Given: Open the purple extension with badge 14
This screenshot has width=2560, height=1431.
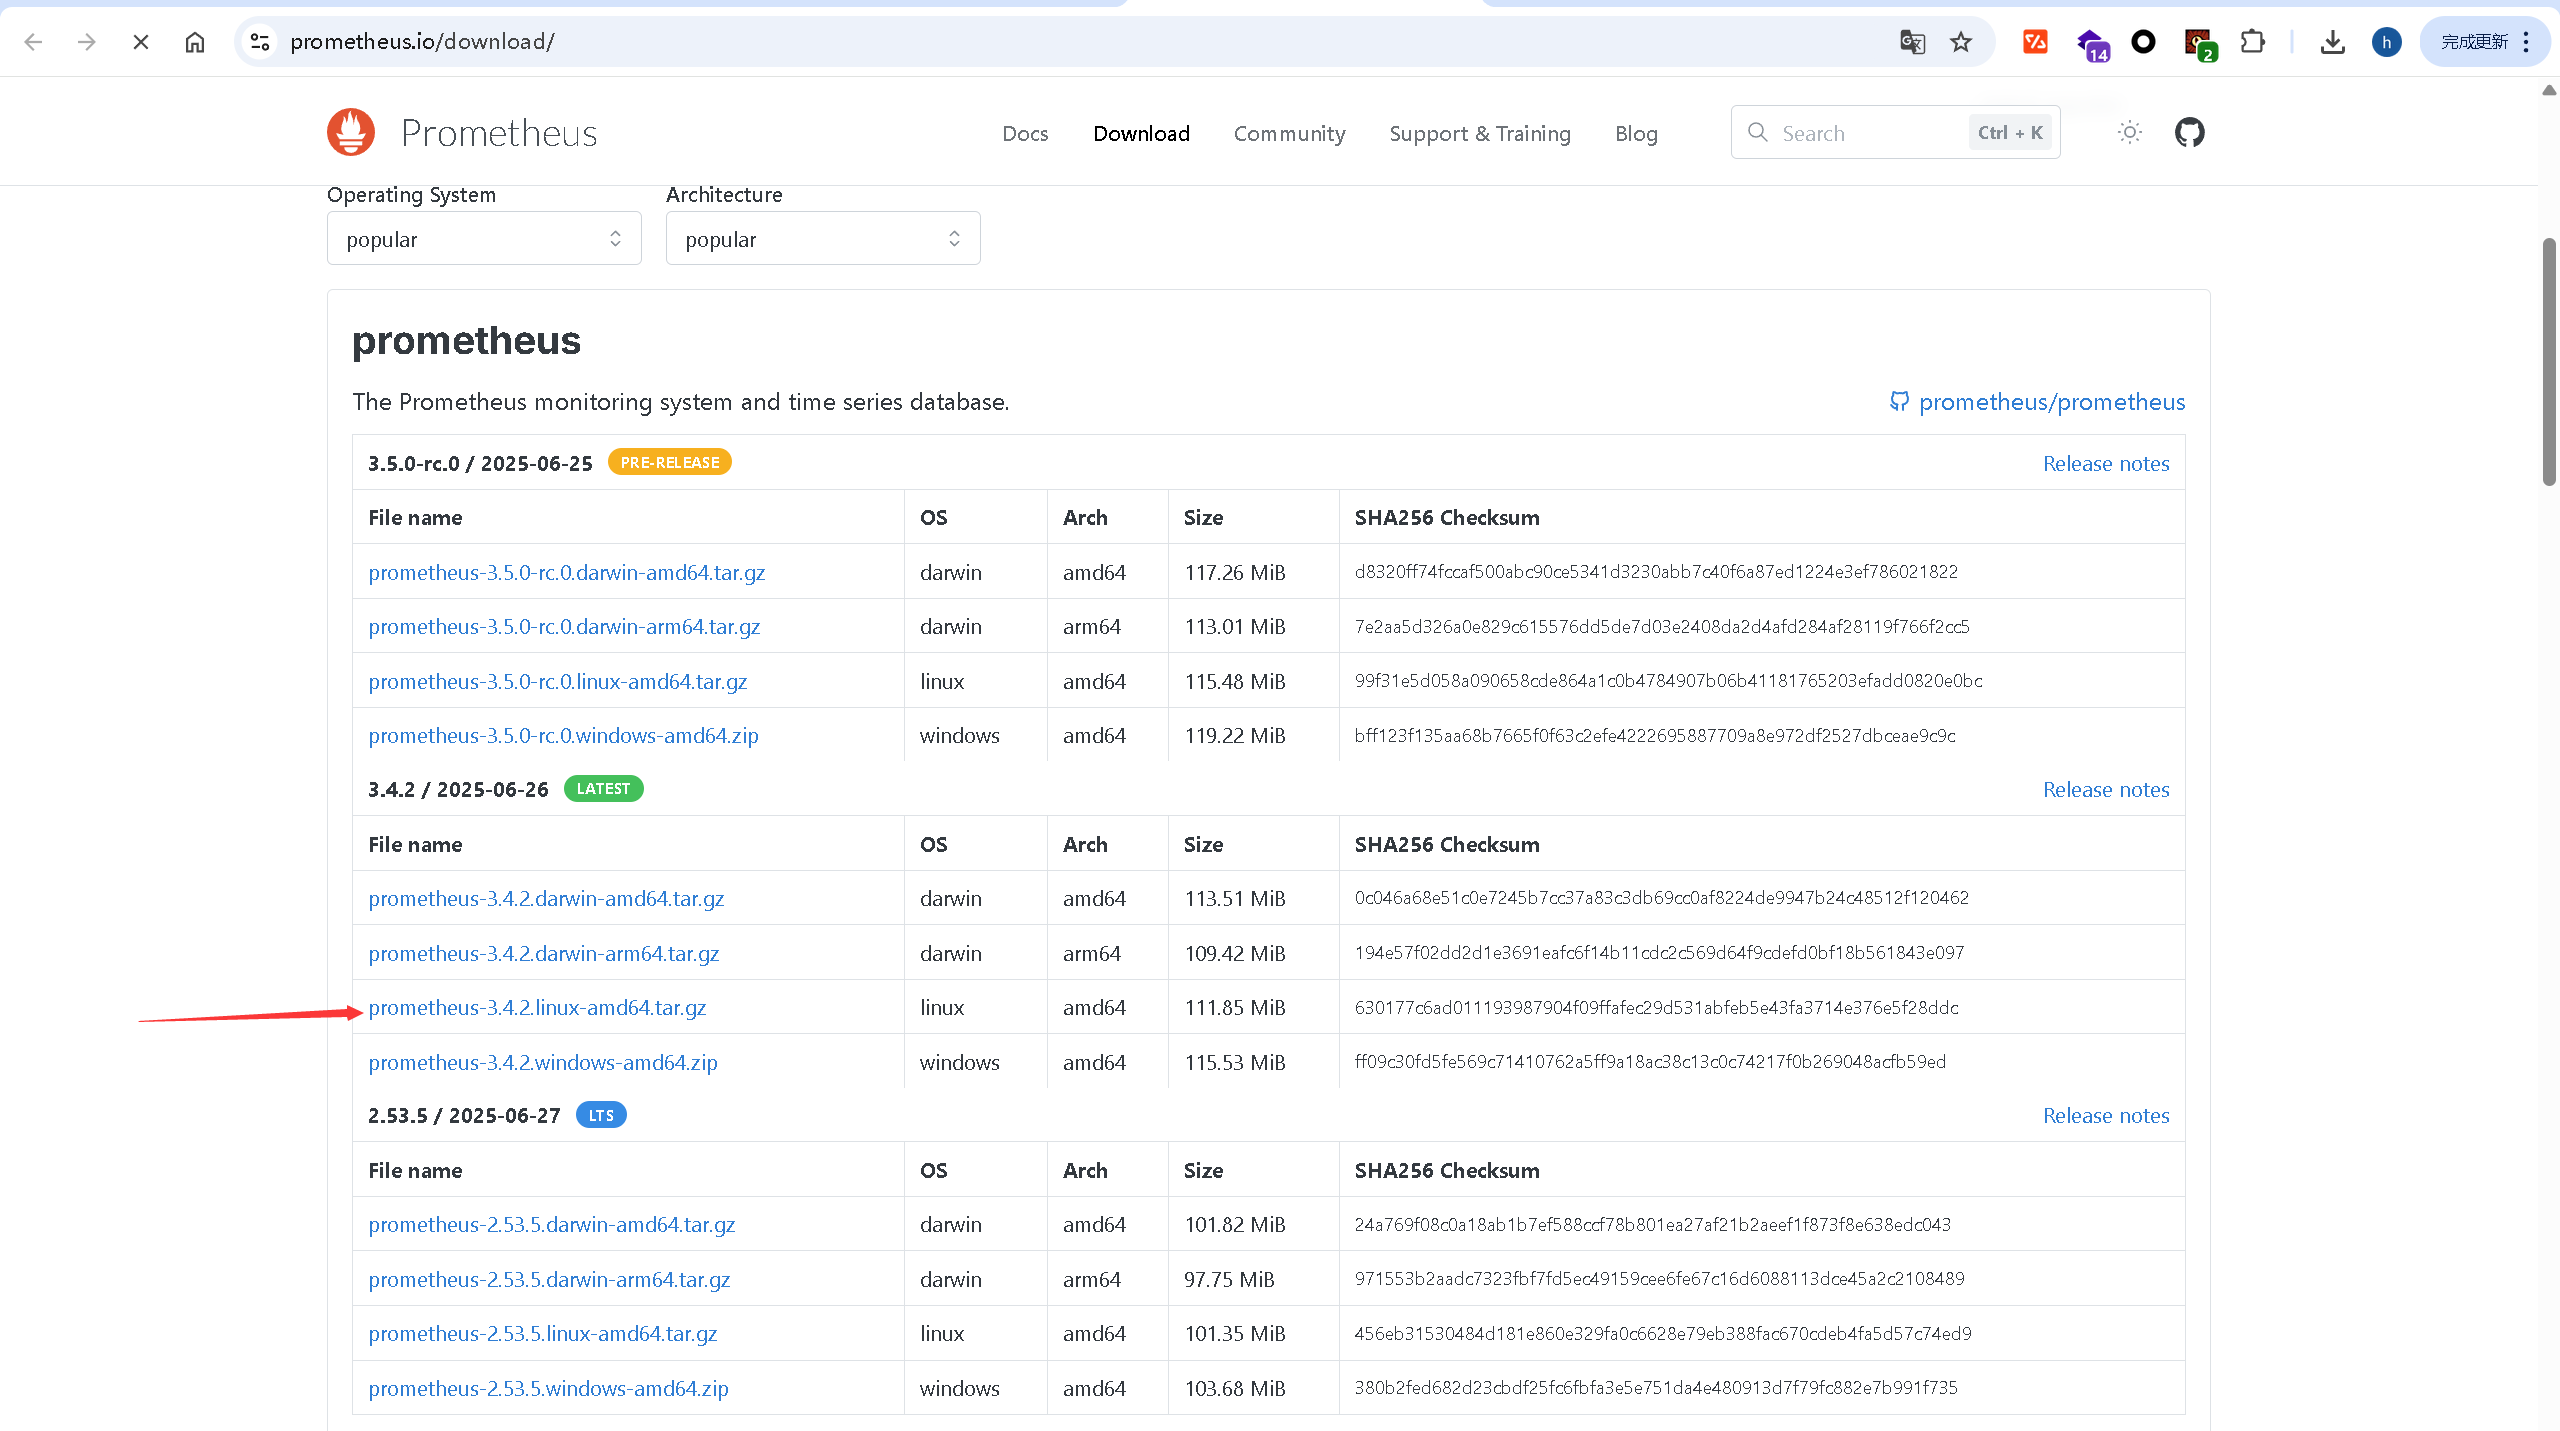Looking at the screenshot, I should point(2091,44).
